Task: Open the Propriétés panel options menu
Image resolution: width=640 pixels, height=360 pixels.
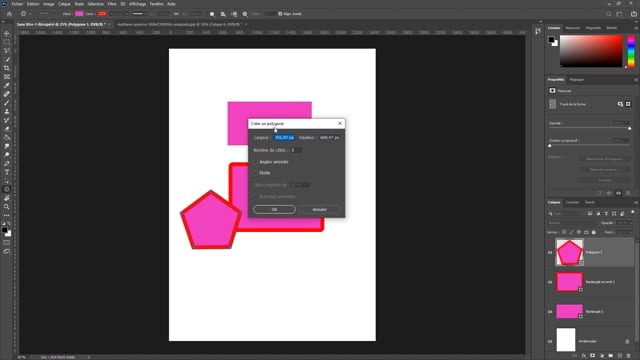Action: tap(636, 80)
